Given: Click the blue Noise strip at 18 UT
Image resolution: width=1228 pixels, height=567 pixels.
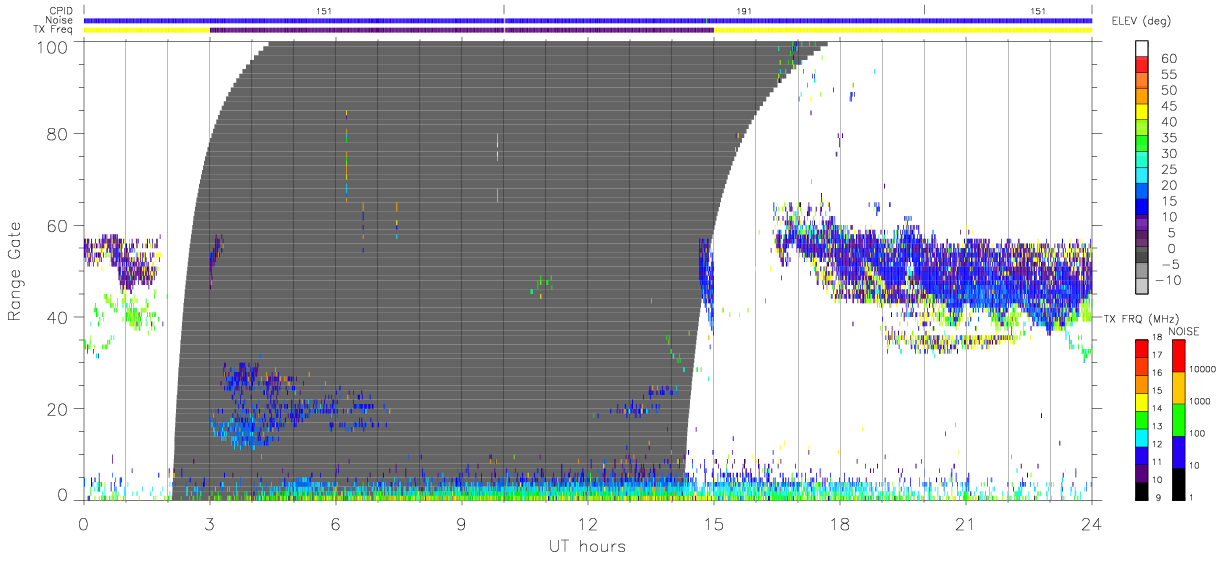Looking at the screenshot, I should pos(839,20).
